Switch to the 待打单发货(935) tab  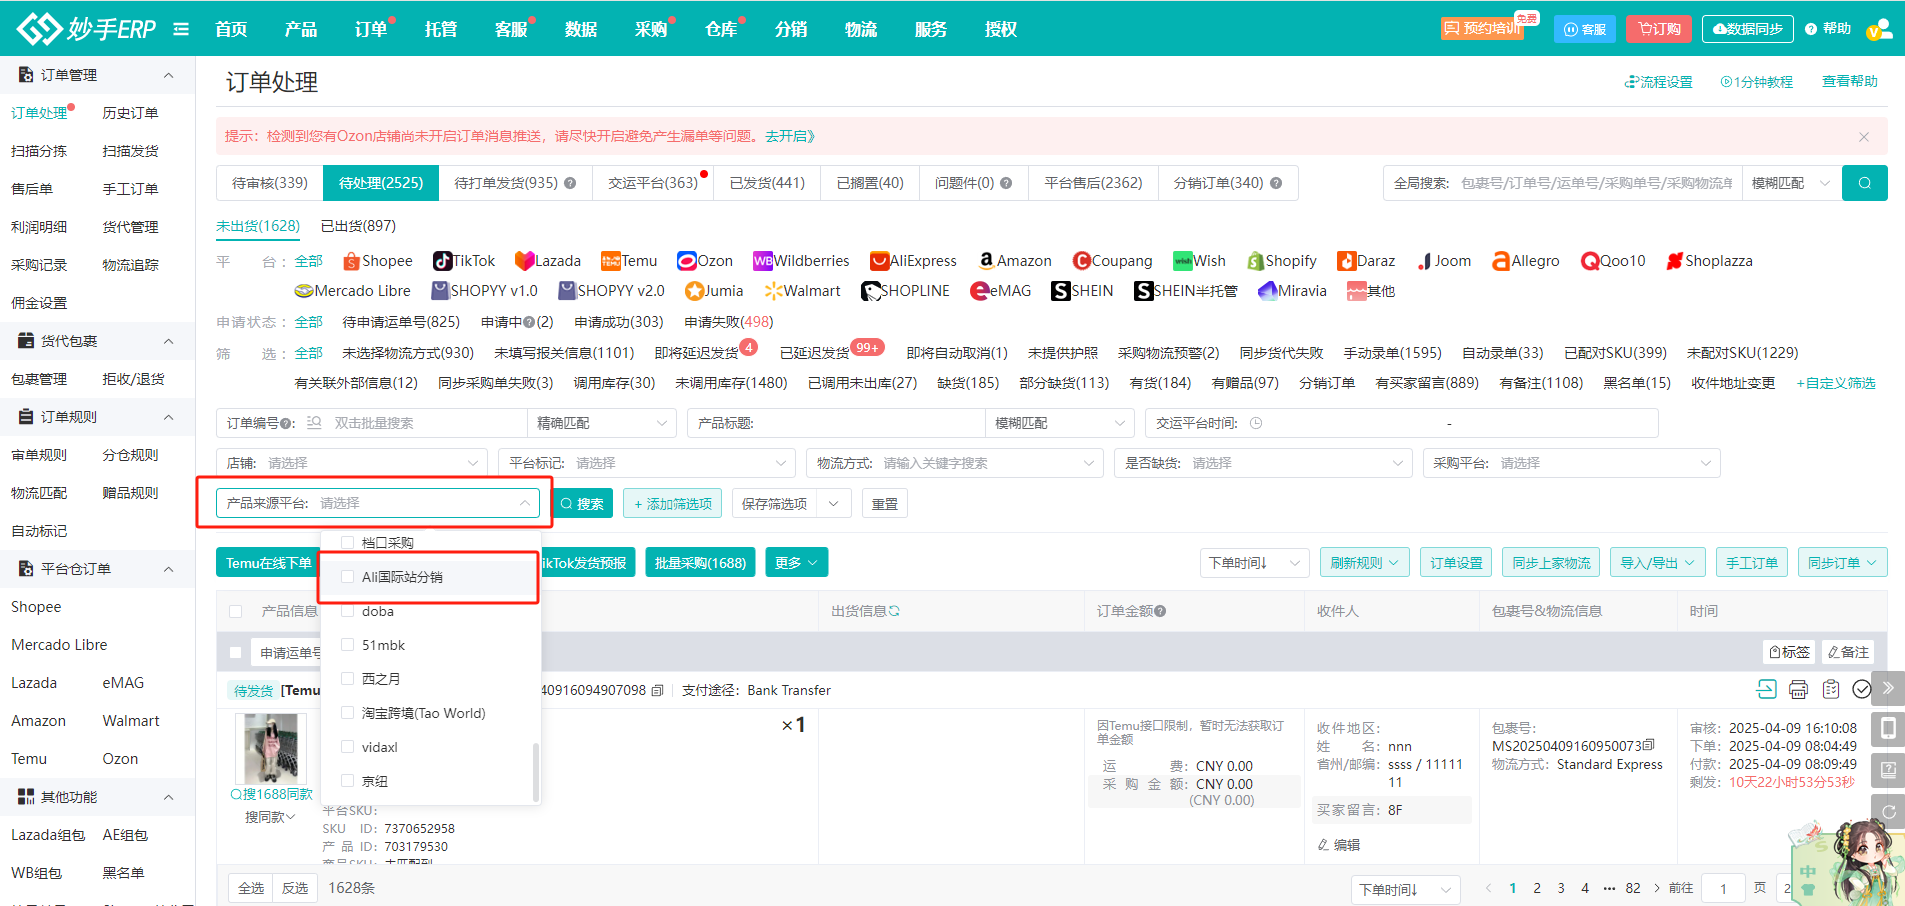[515, 183]
